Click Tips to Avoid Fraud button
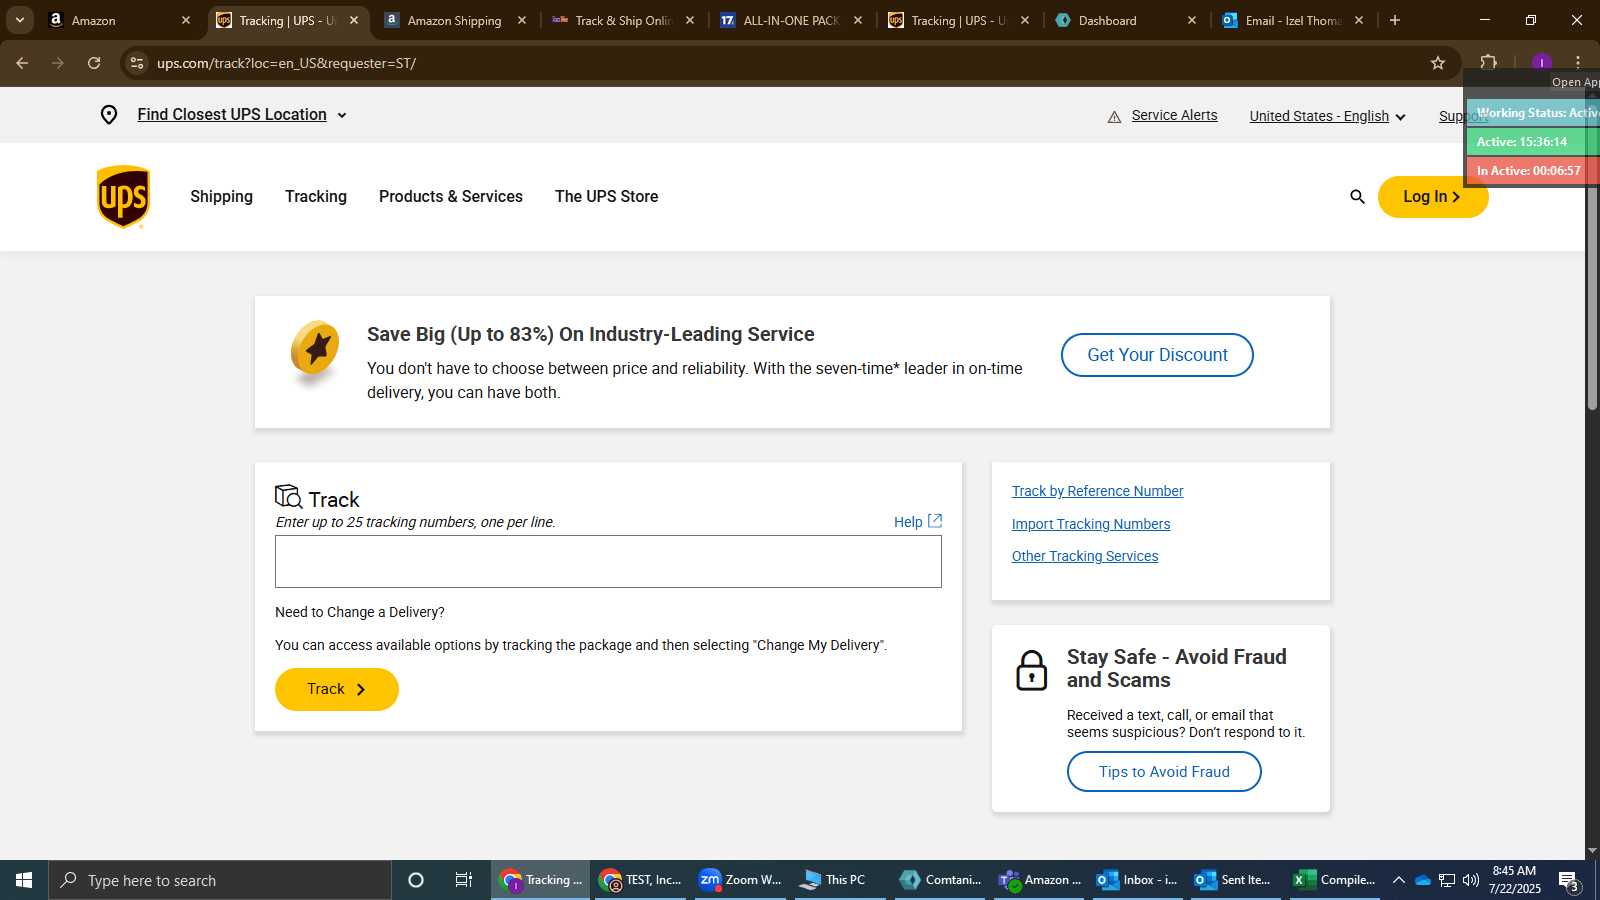The width and height of the screenshot is (1600, 900). (1164, 772)
